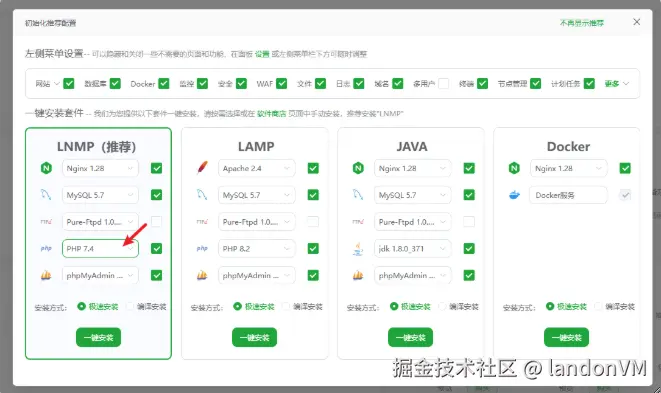
Task: Toggle the 日志 menu checkbox
Action: coord(359,83)
